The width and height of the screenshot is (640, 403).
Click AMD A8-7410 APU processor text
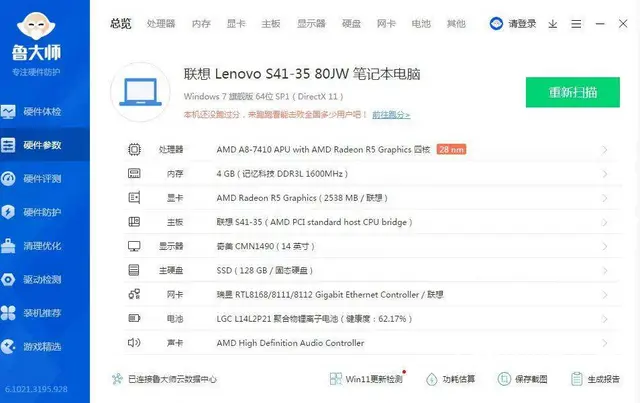pos(323,149)
